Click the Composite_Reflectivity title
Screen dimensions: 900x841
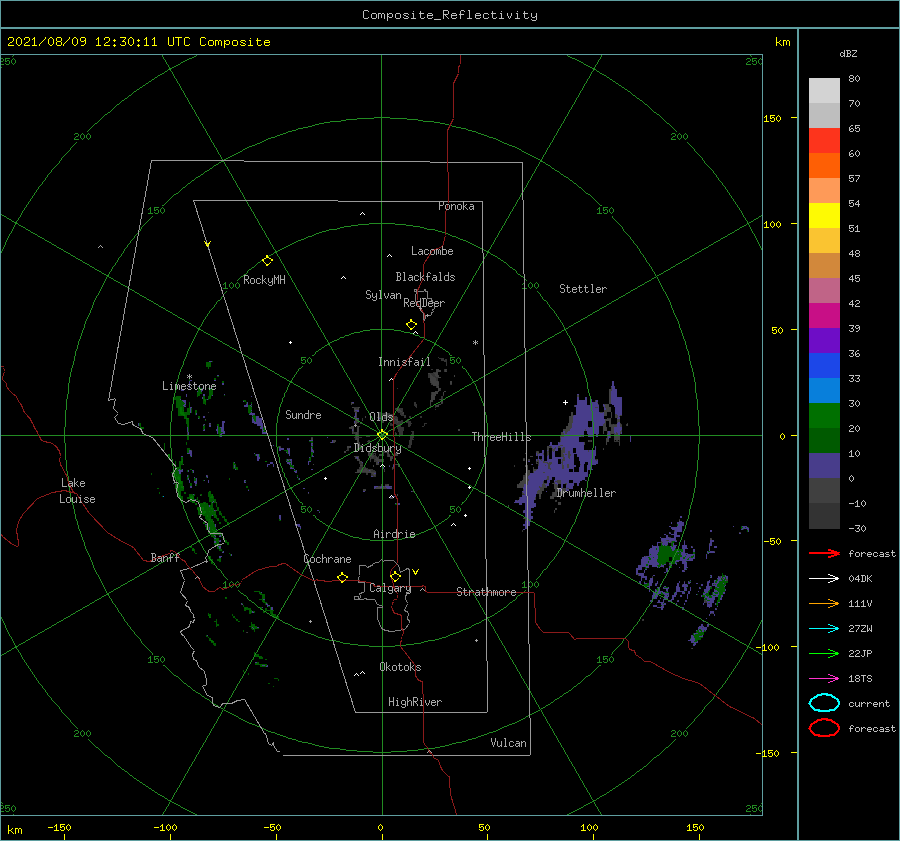450,15
